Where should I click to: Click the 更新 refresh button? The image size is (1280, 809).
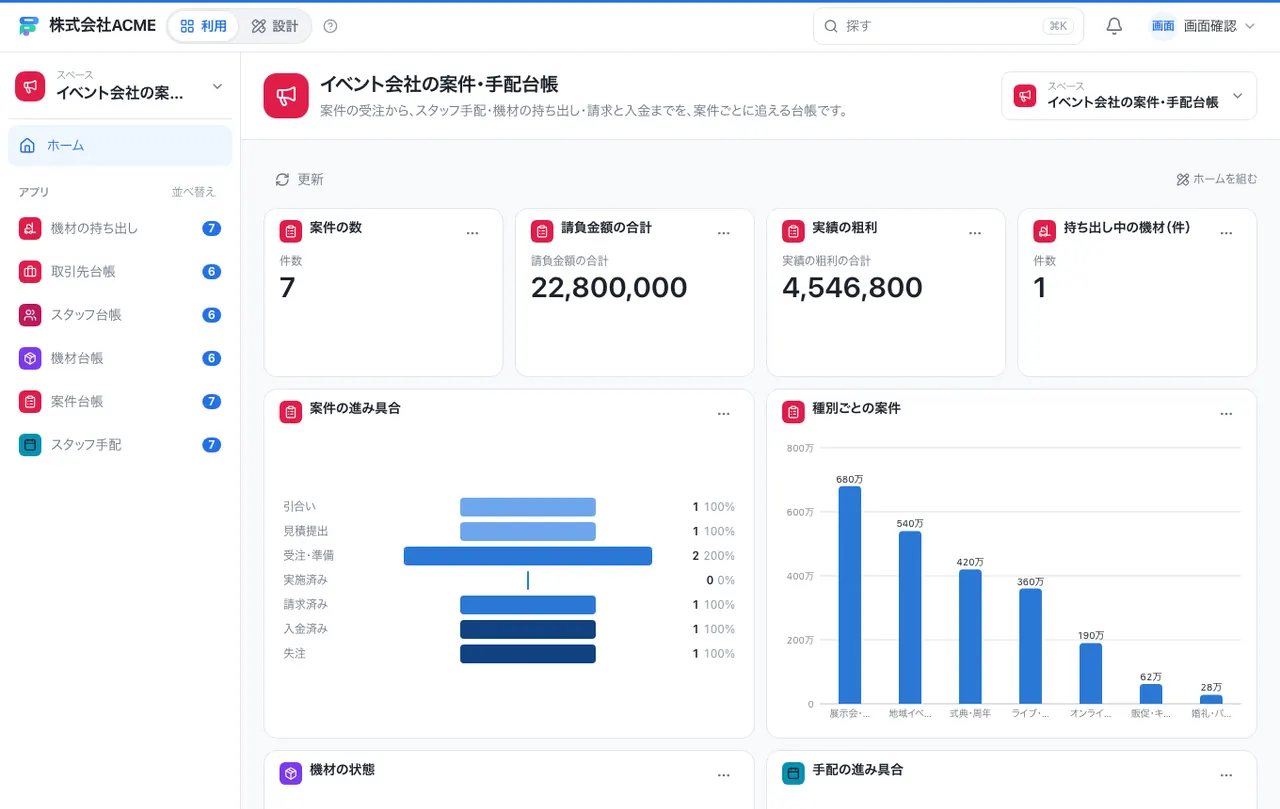coord(299,179)
